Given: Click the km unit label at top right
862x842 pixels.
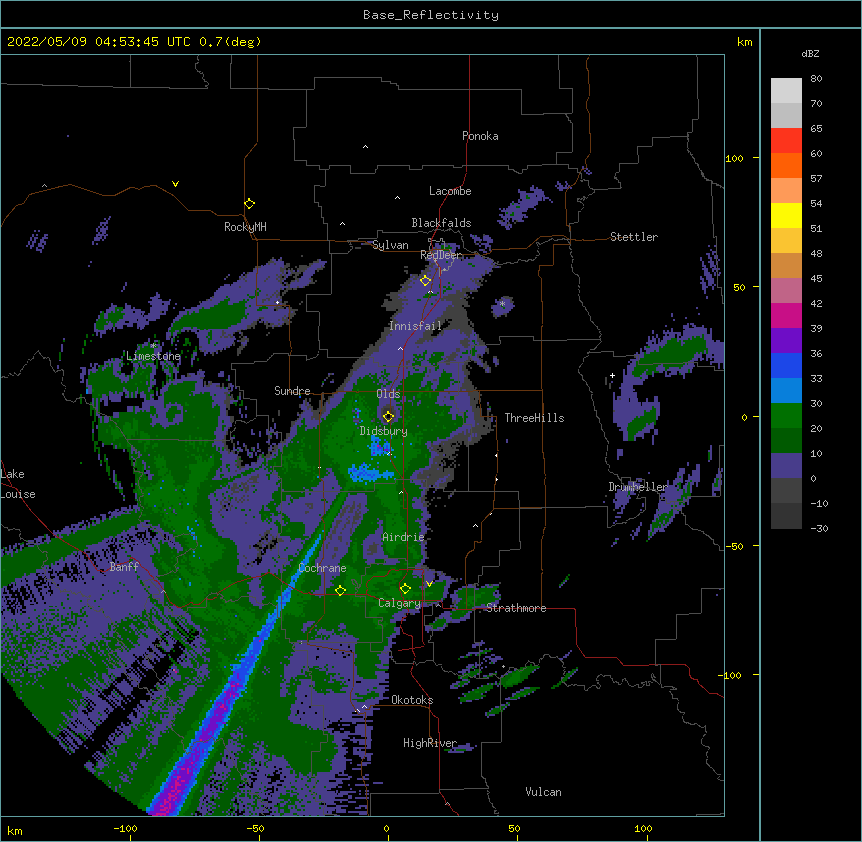Looking at the screenshot, I should pos(744,42).
